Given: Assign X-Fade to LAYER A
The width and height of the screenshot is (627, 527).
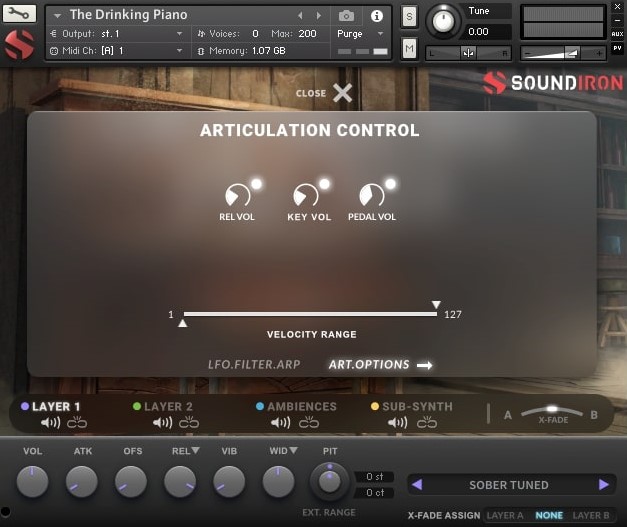Looking at the screenshot, I should [505, 515].
